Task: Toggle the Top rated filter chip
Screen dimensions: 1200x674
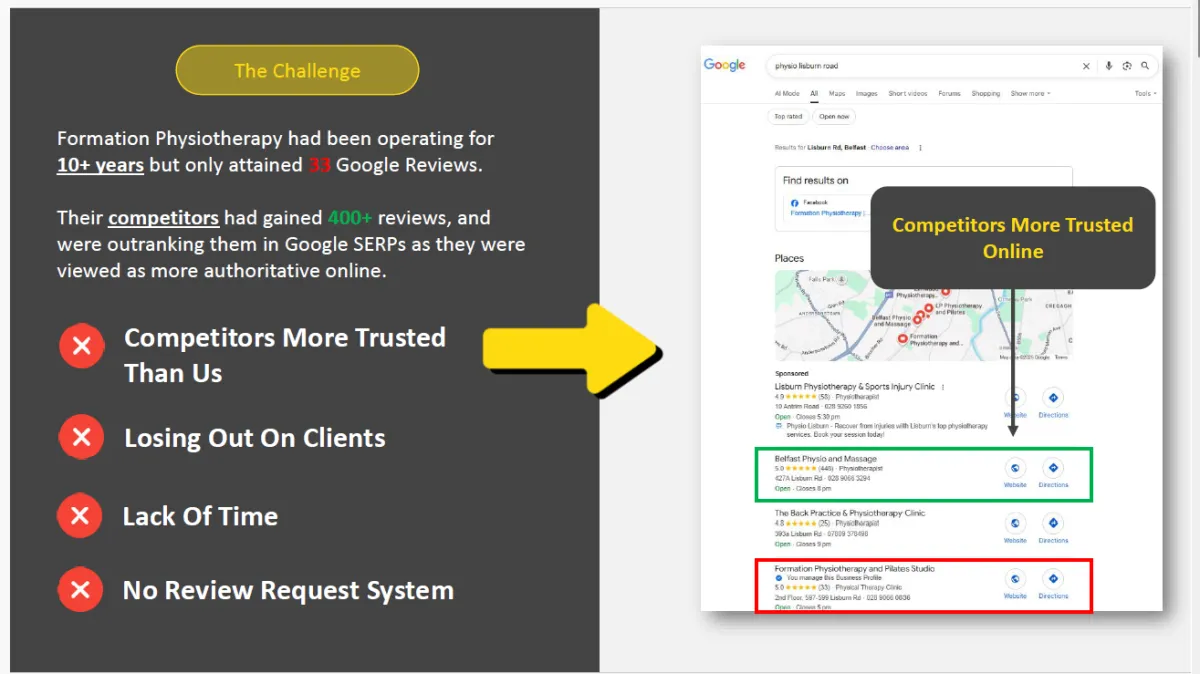Action: coord(788,117)
